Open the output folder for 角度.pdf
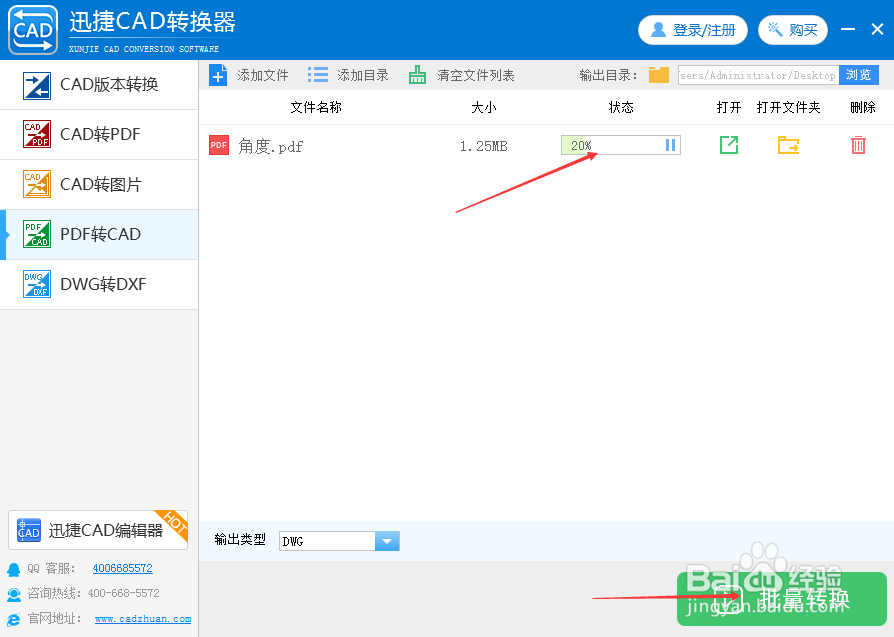The width and height of the screenshot is (894, 637). point(787,145)
